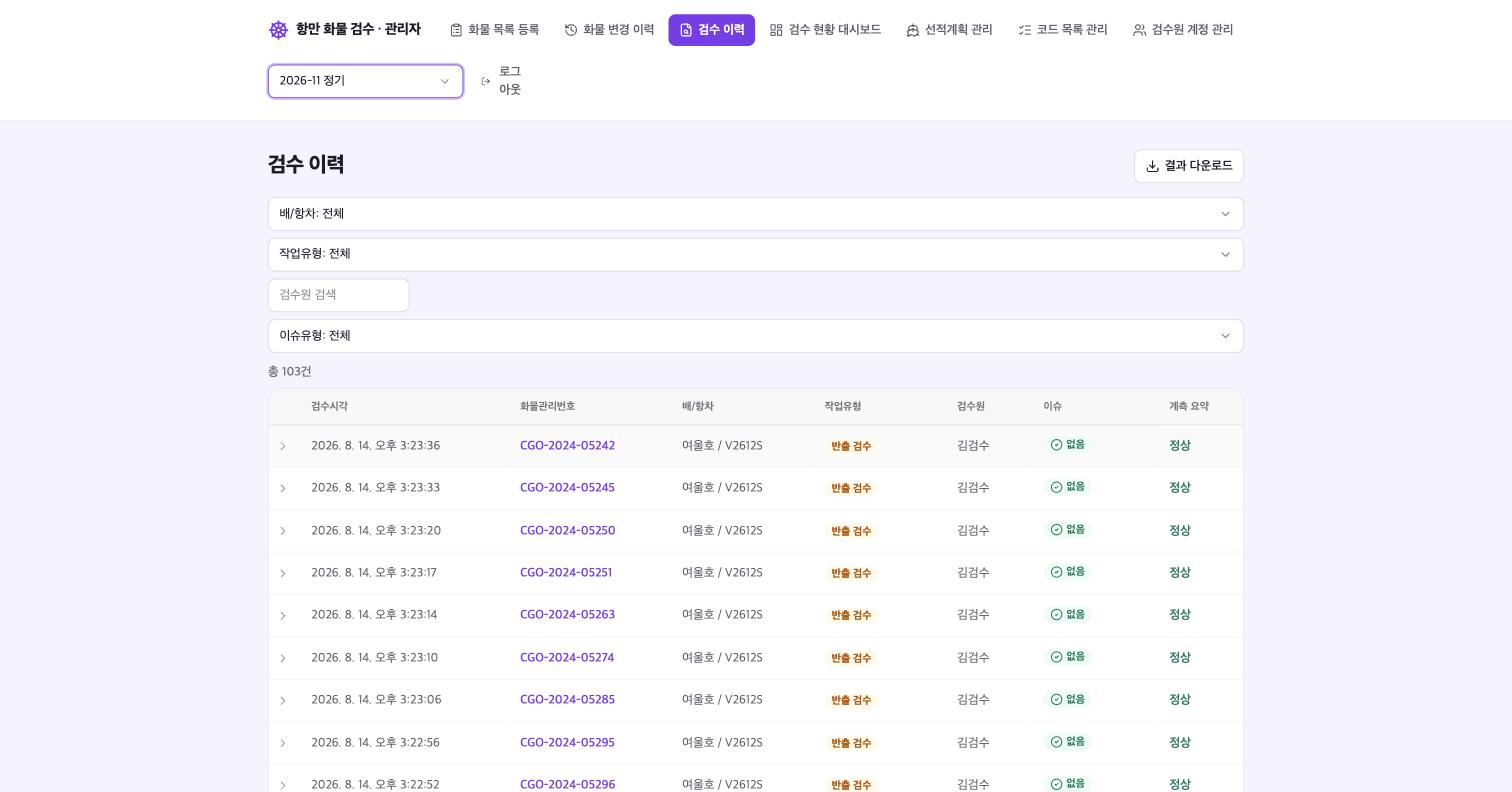Open 화물 변경 이력 page
1512x792 pixels.
click(x=609, y=30)
